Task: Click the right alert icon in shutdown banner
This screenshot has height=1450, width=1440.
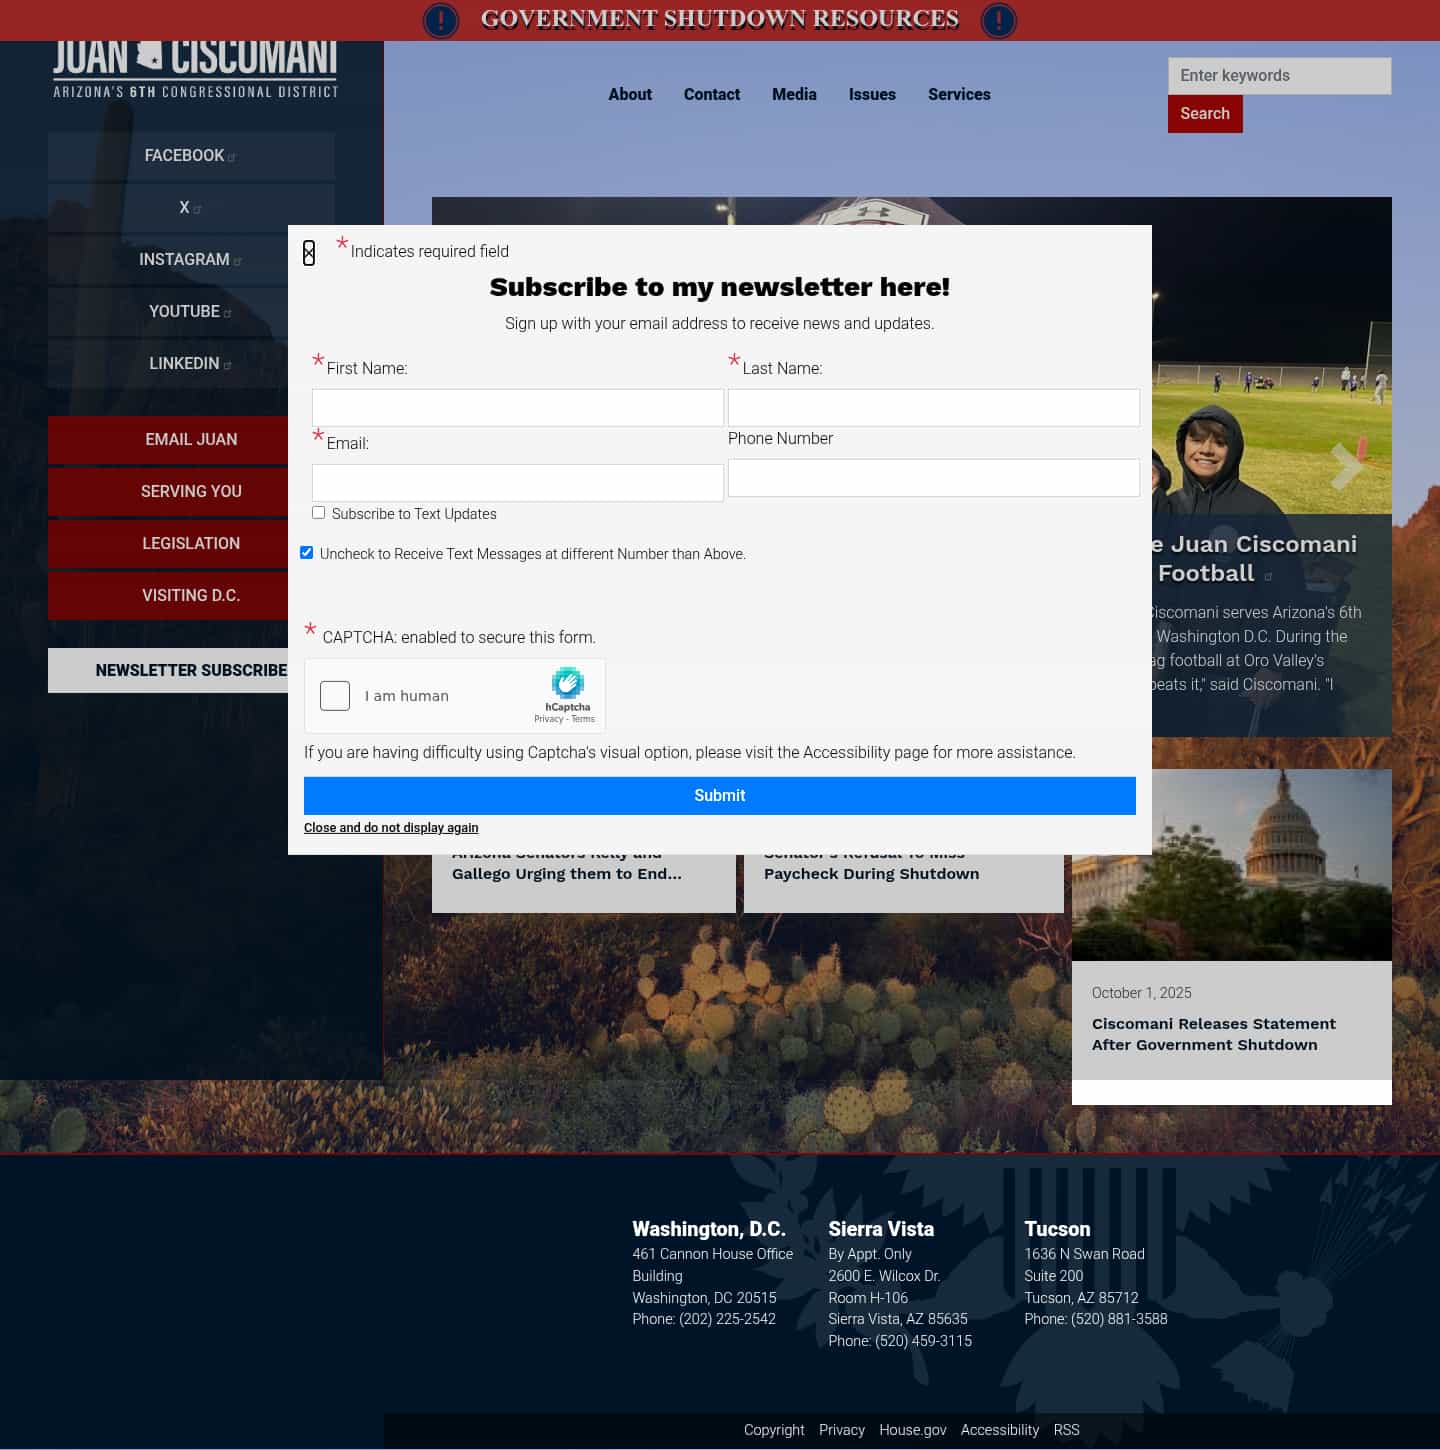Action: [x=998, y=20]
